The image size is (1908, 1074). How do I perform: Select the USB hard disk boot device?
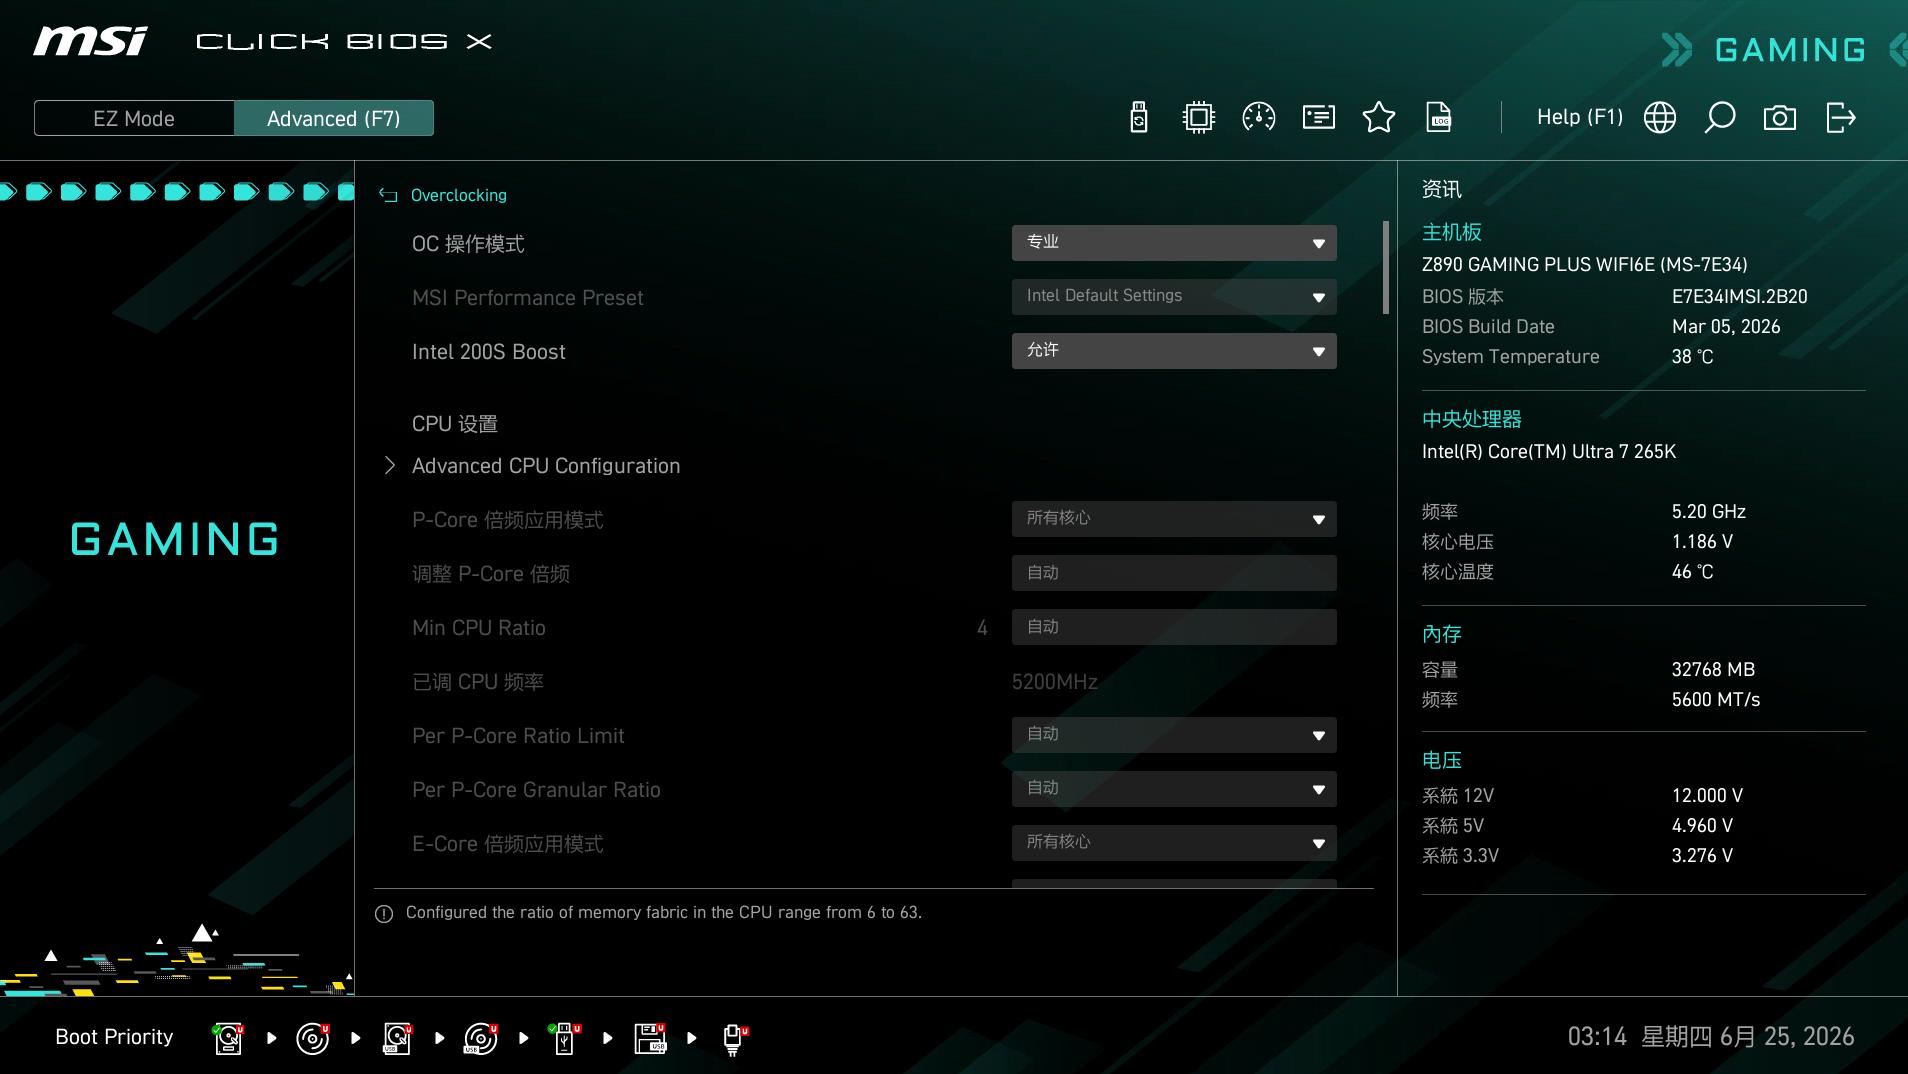[397, 1038]
